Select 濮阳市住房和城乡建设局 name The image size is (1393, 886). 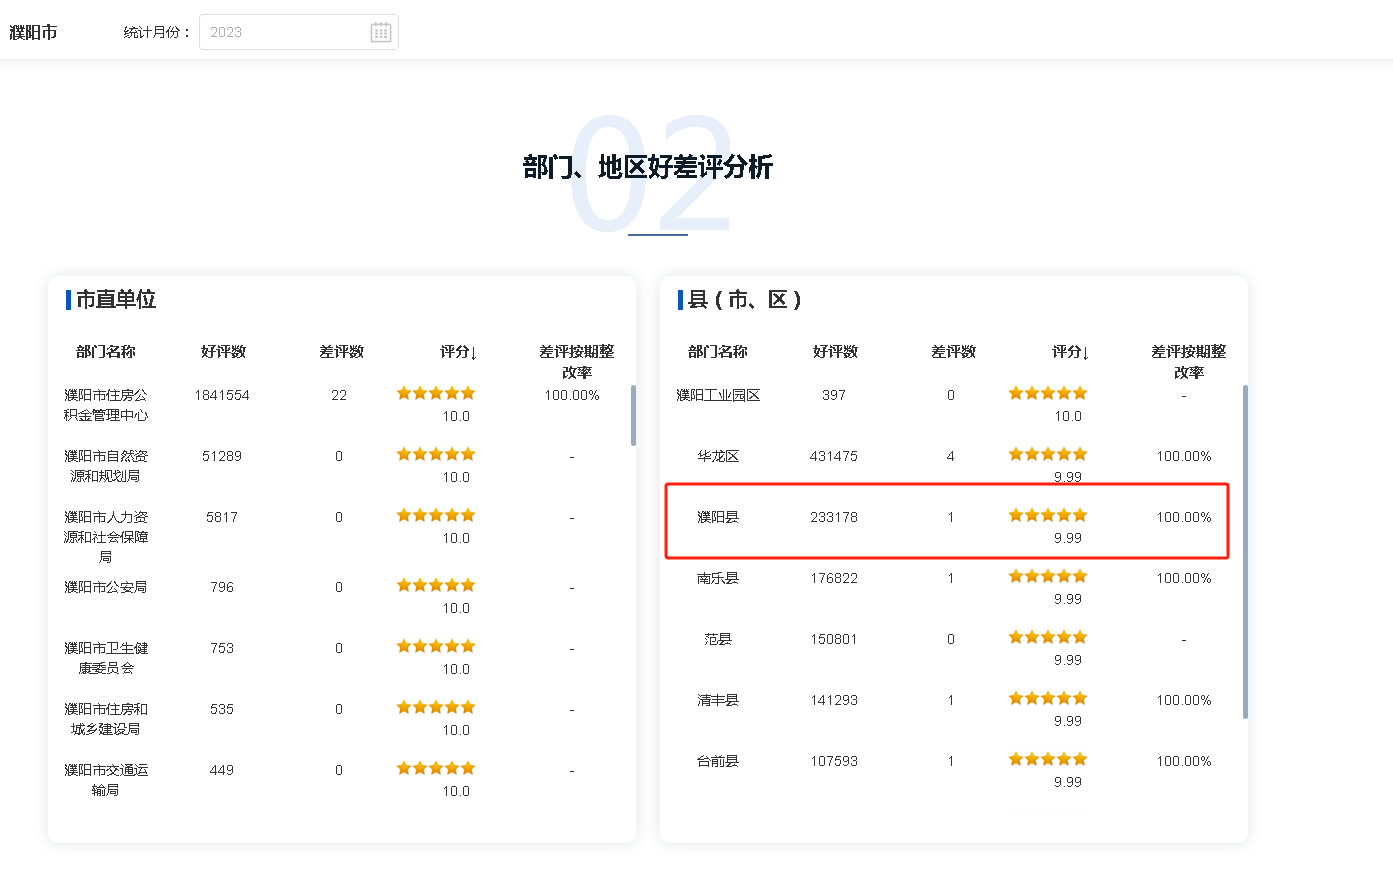106,719
